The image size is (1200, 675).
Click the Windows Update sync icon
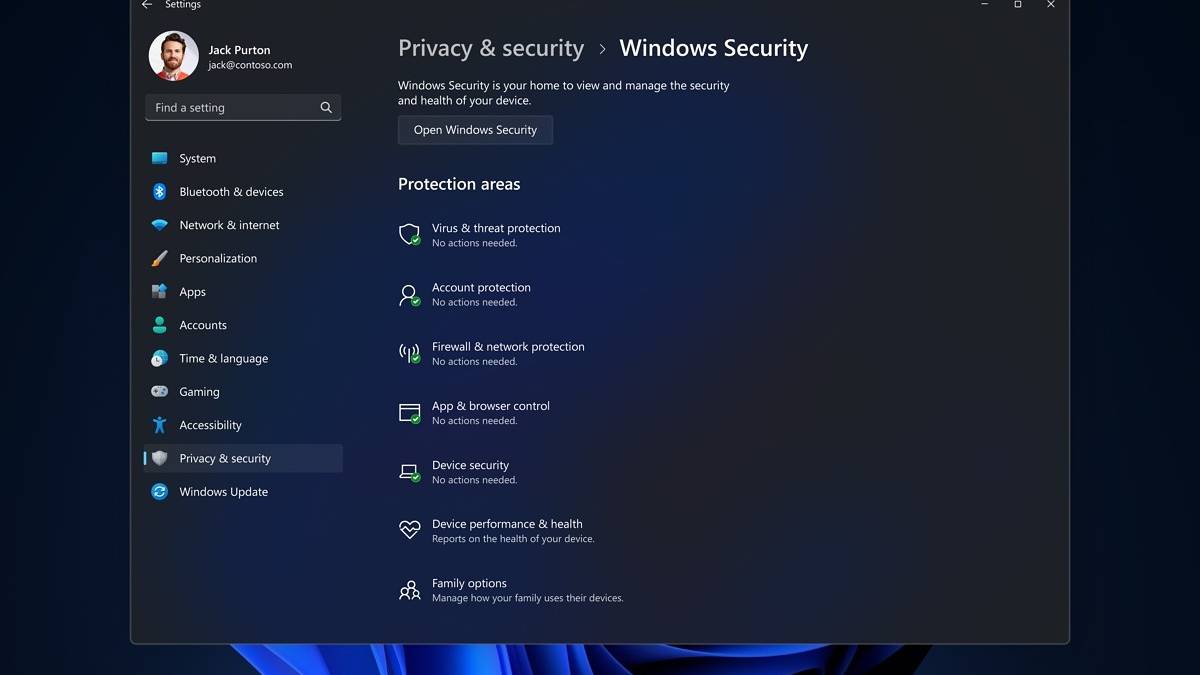click(x=159, y=492)
